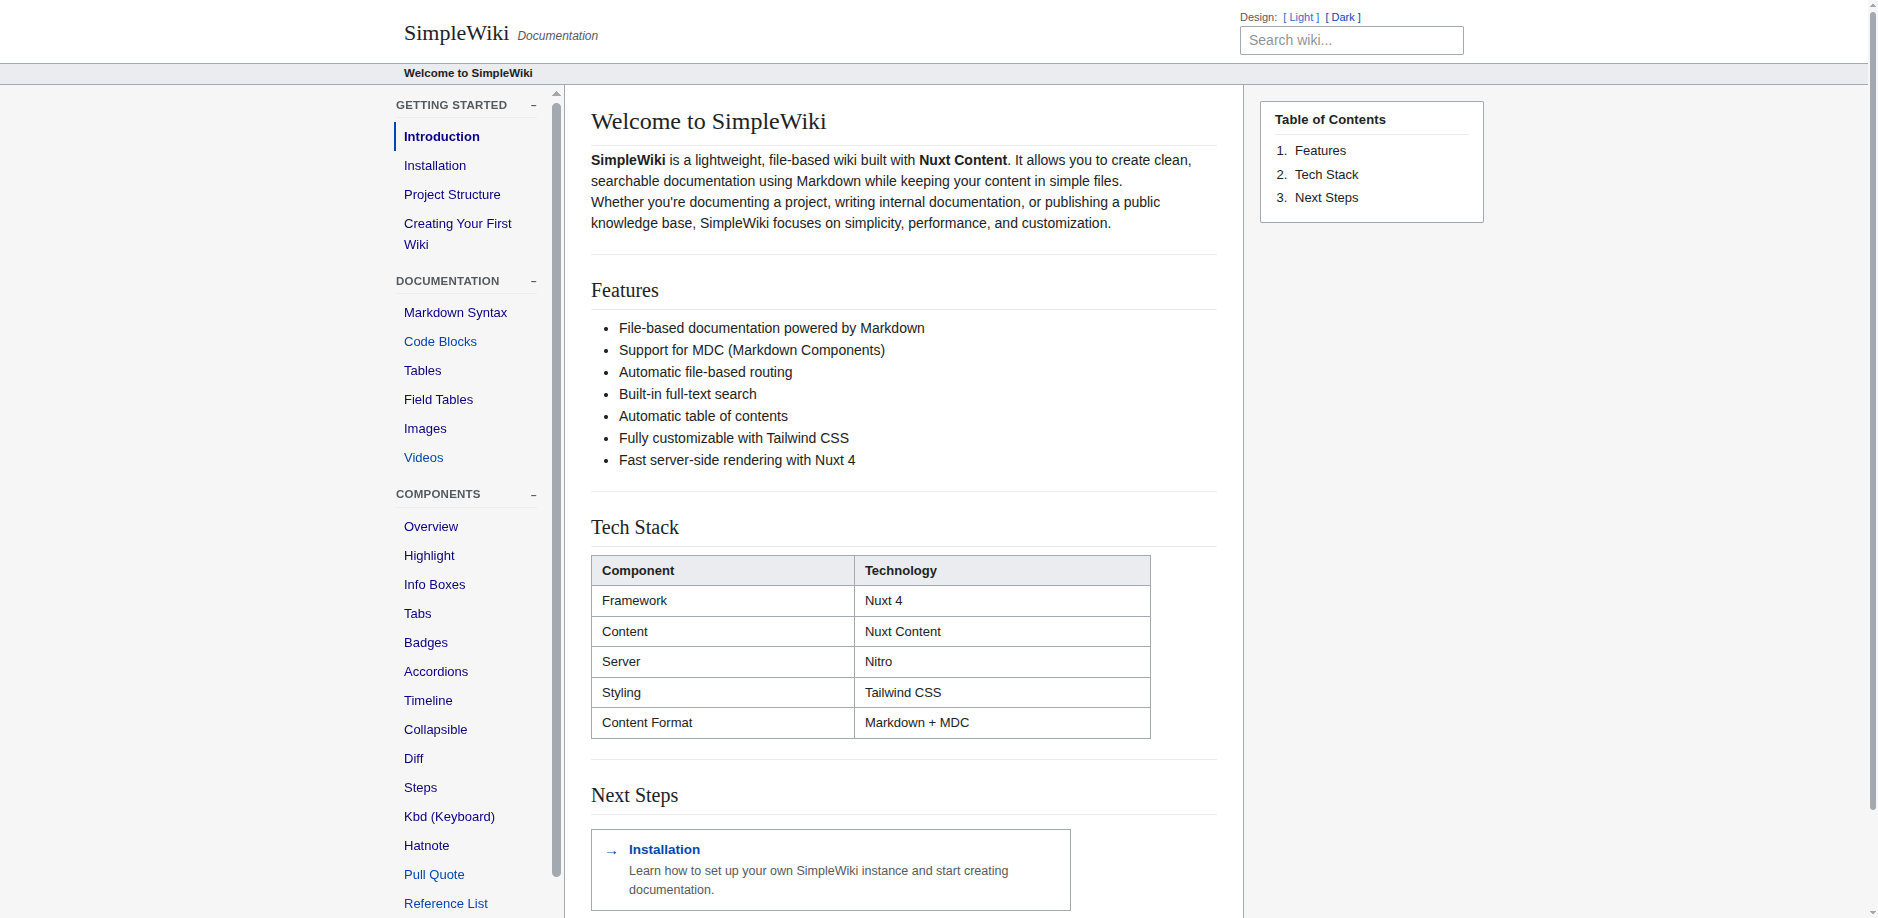Open the Reference List component page
Image resolution: width=1878 pixels, height=918 pixels.
[x=446, y=904]
